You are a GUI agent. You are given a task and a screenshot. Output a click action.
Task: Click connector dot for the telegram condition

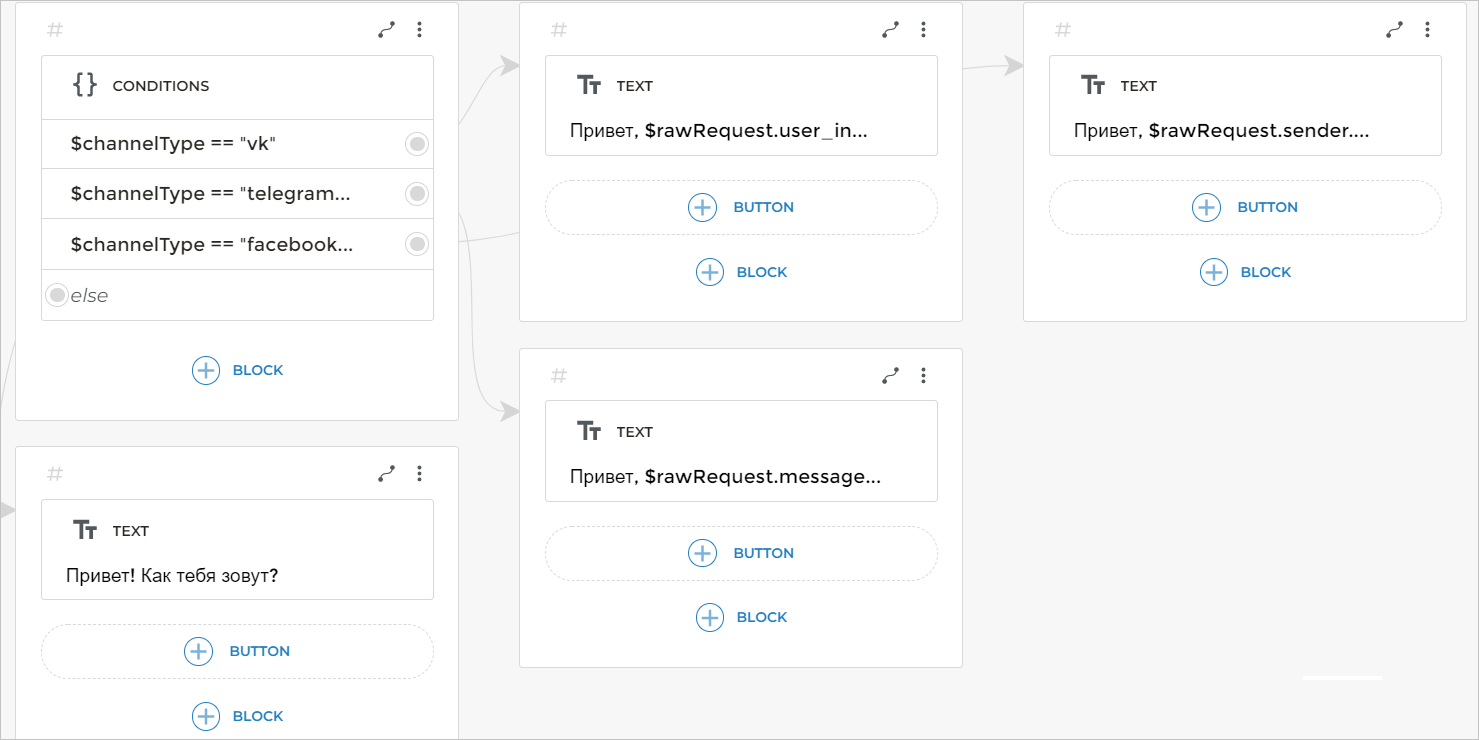point(417,193)
